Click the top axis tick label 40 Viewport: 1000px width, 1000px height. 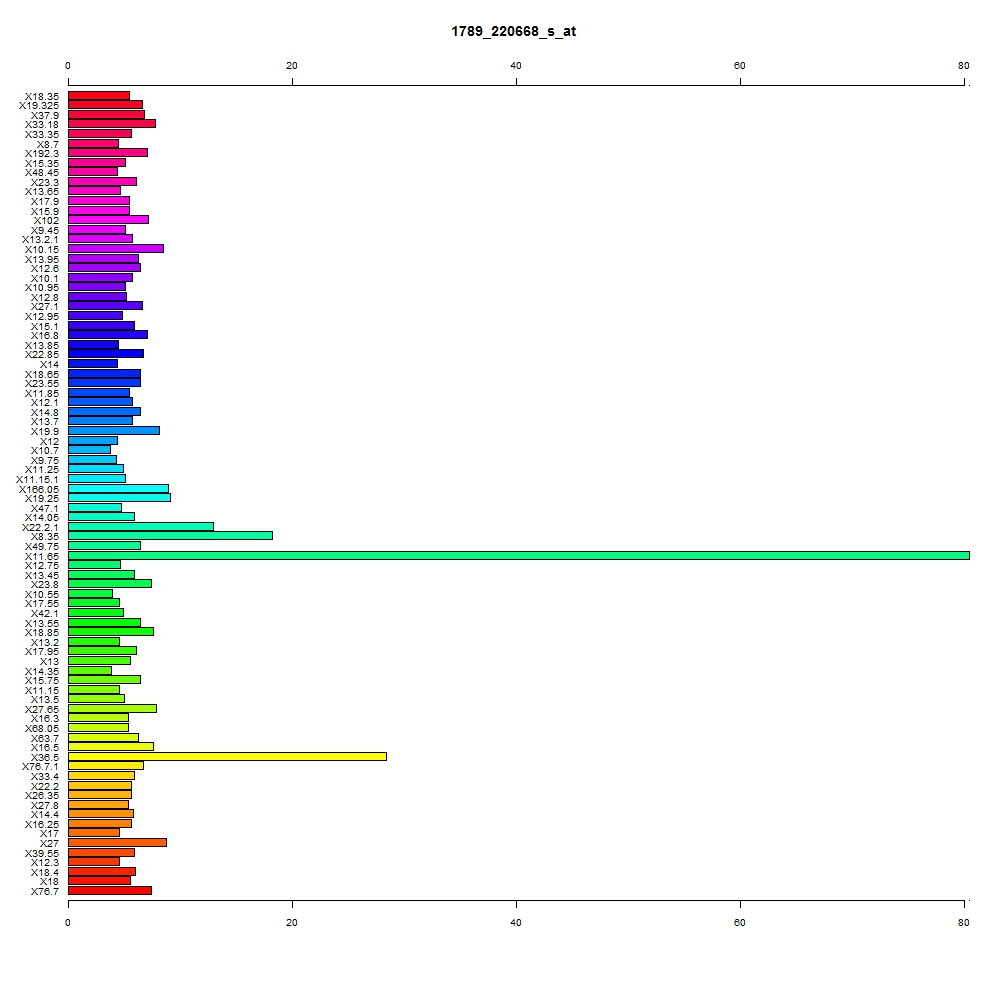pos(516,66)
